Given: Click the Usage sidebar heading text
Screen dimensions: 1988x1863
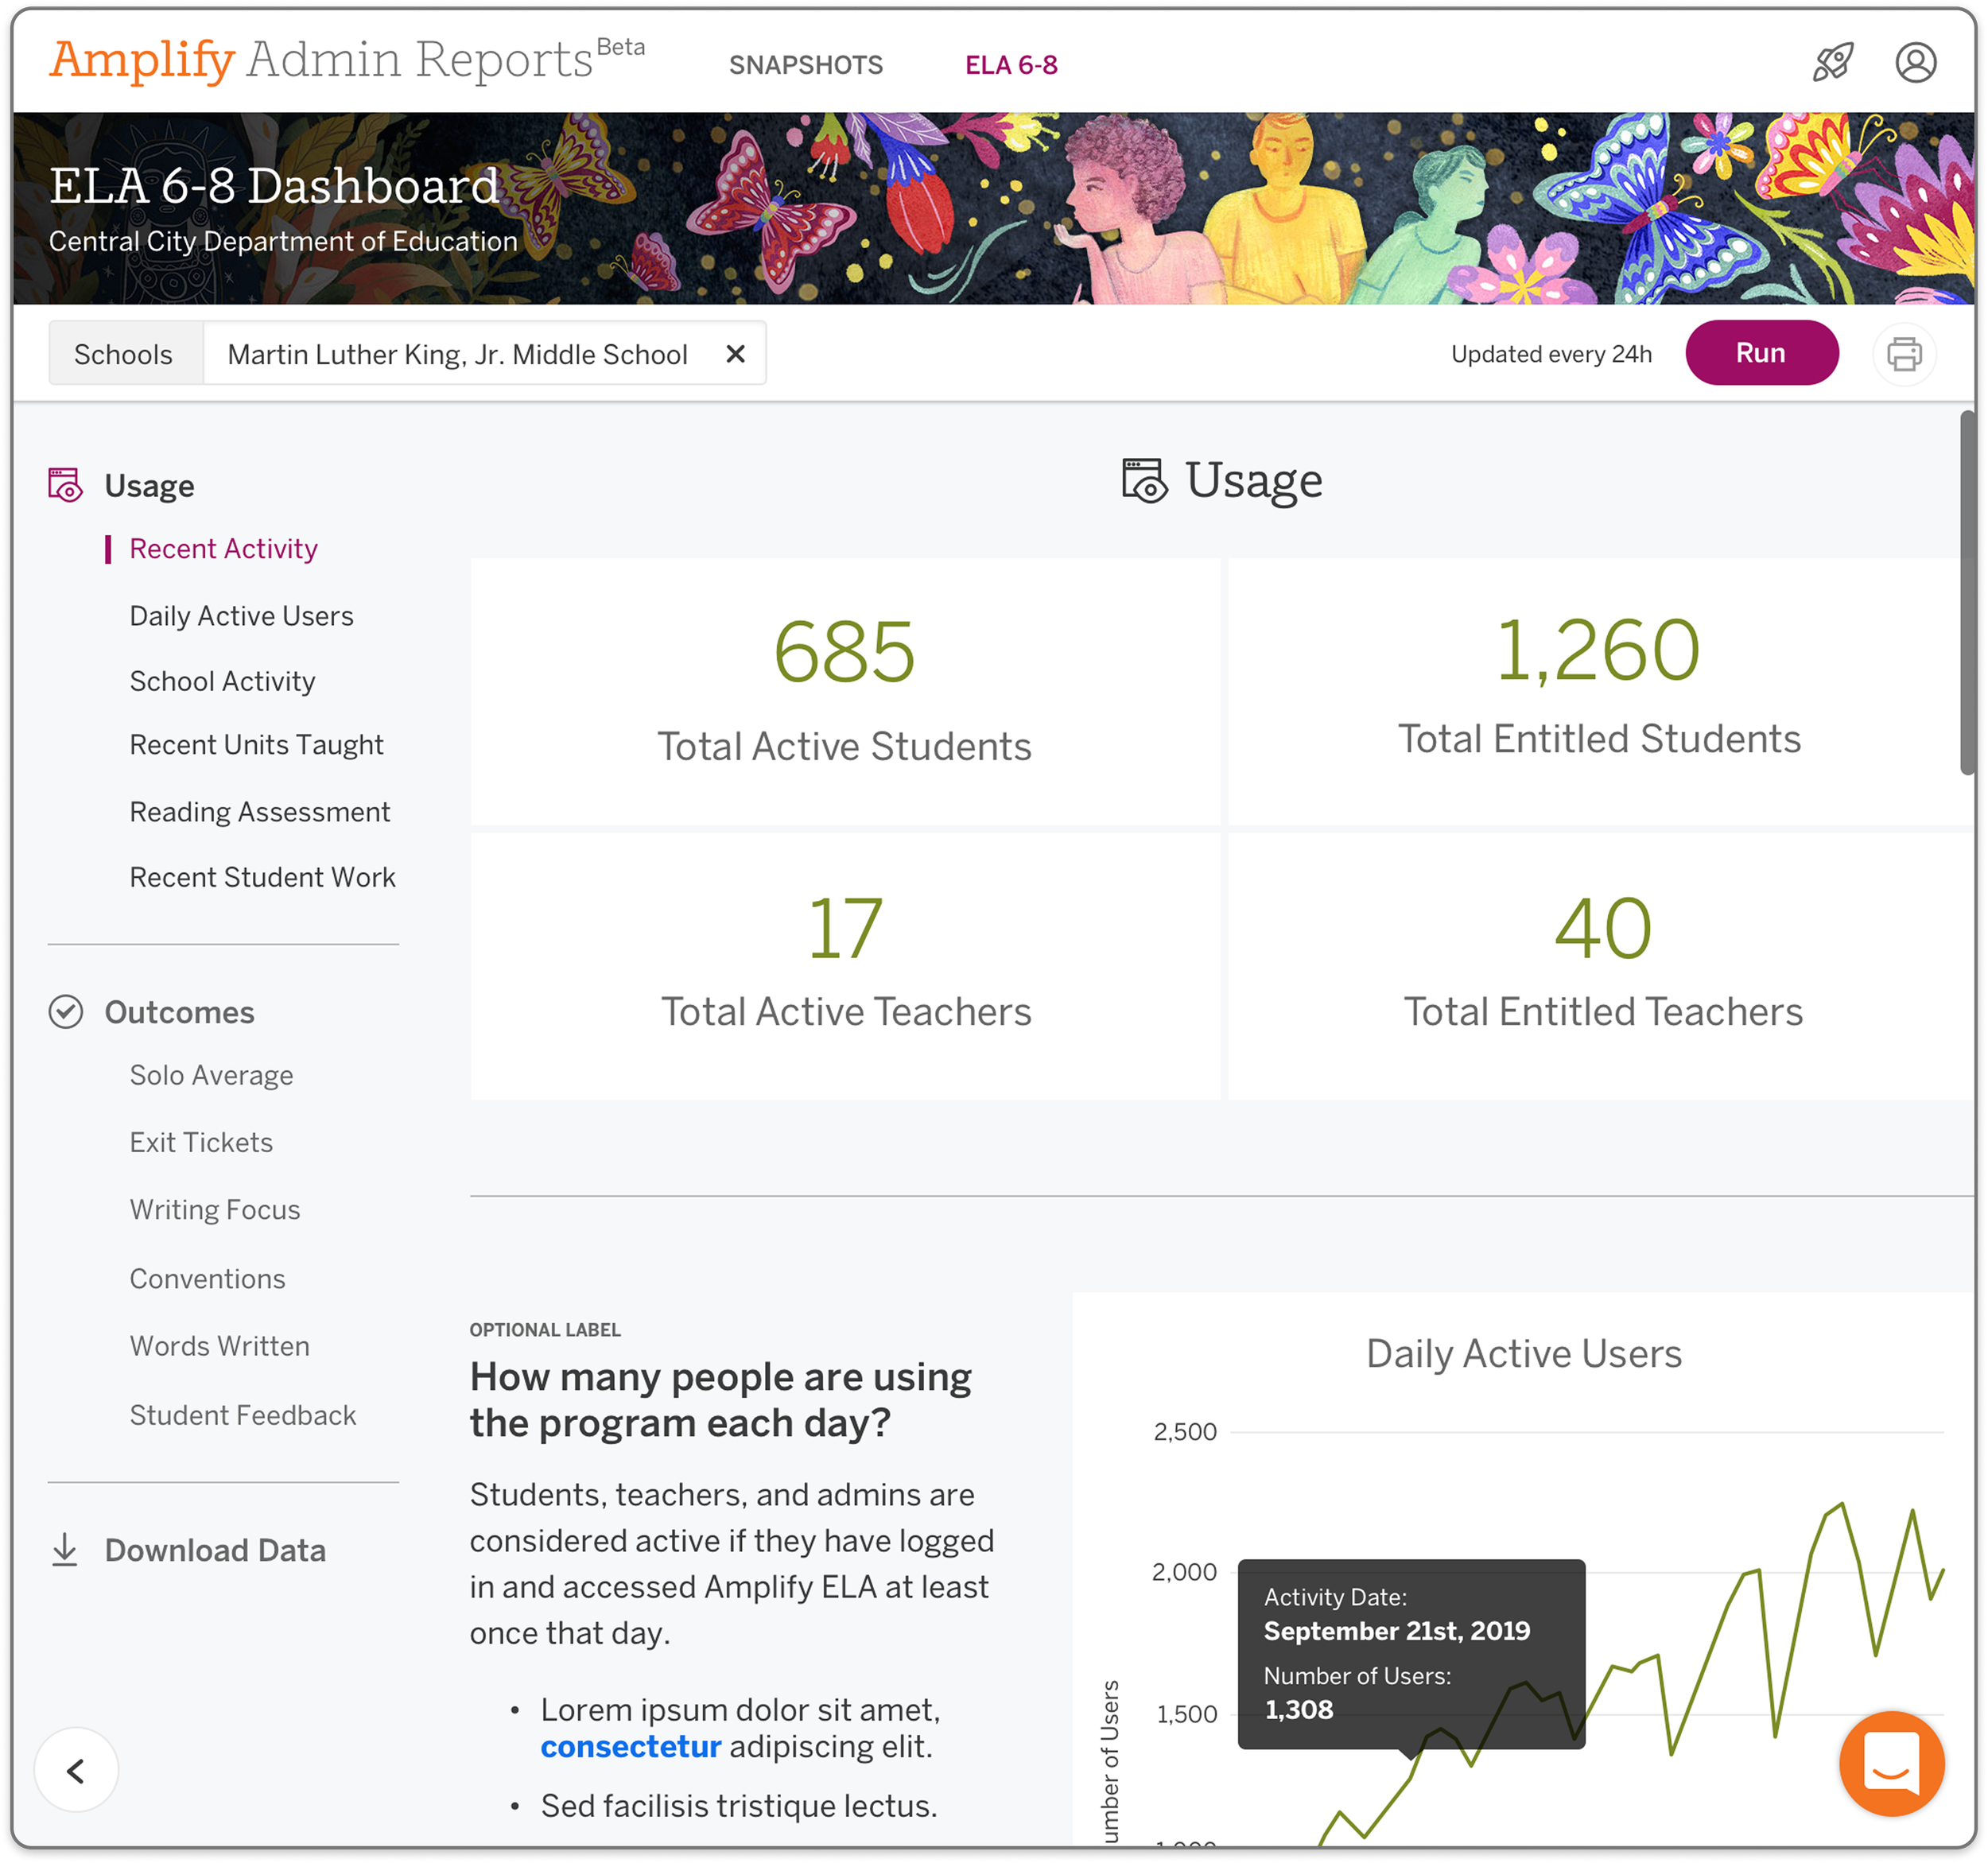Looking at the screenshot, I should (150, 486).
